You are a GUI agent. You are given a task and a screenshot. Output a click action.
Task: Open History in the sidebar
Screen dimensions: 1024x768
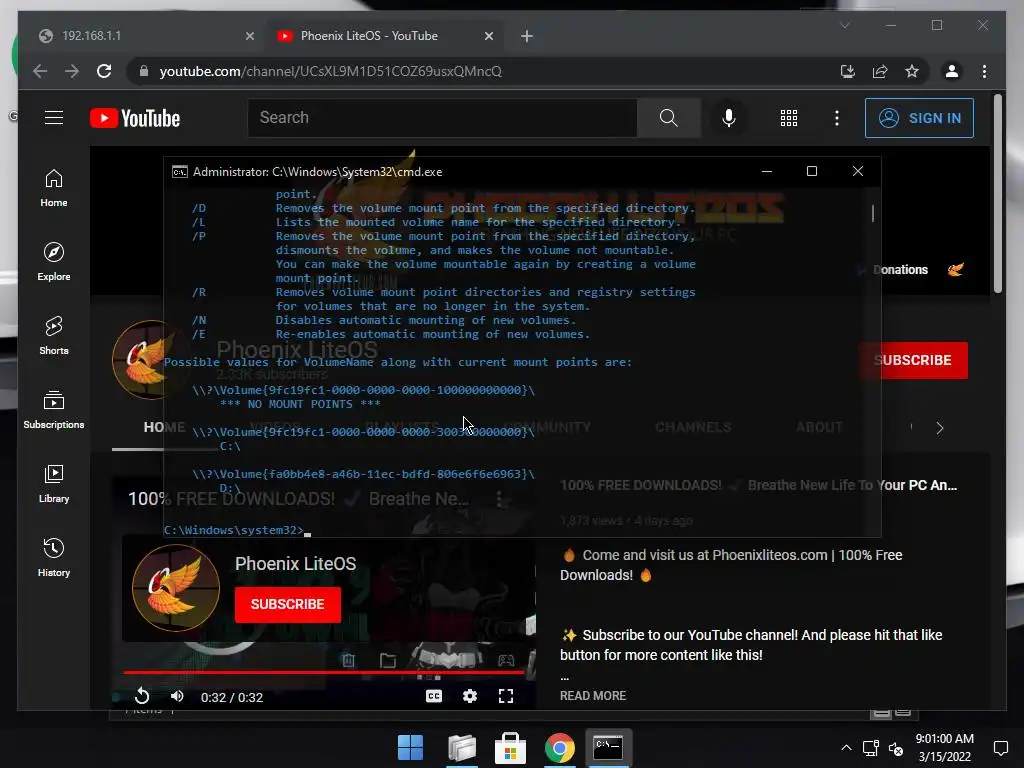[x=54, y=557]
